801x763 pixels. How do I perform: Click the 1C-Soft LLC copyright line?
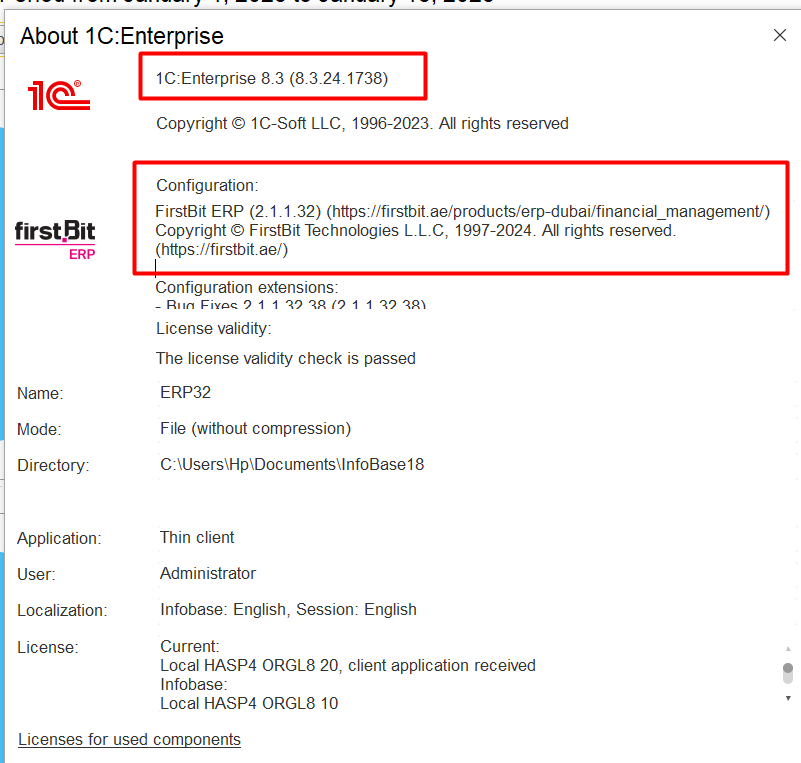point(362,124)
